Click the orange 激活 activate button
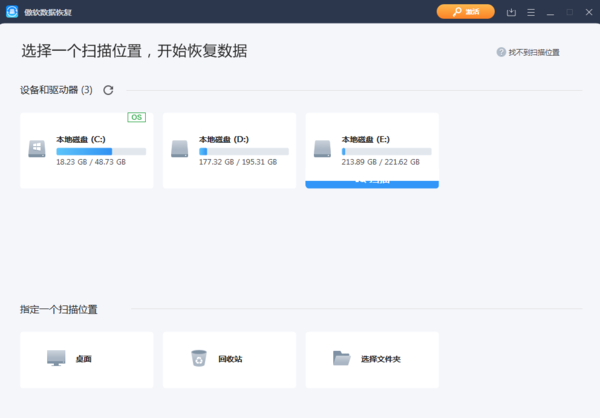Viewport: 600px width, 418px height. (x=465, y=12)
